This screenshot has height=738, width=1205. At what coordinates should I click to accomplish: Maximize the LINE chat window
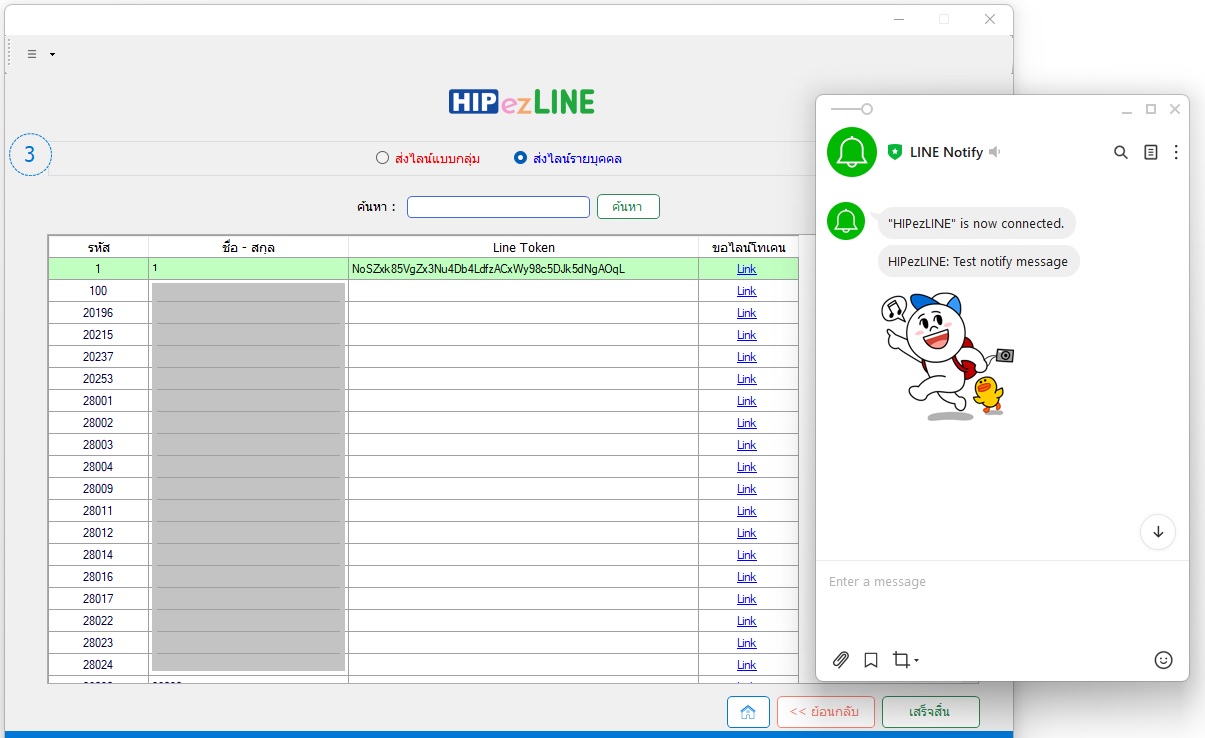click(x=1151, y=109)
